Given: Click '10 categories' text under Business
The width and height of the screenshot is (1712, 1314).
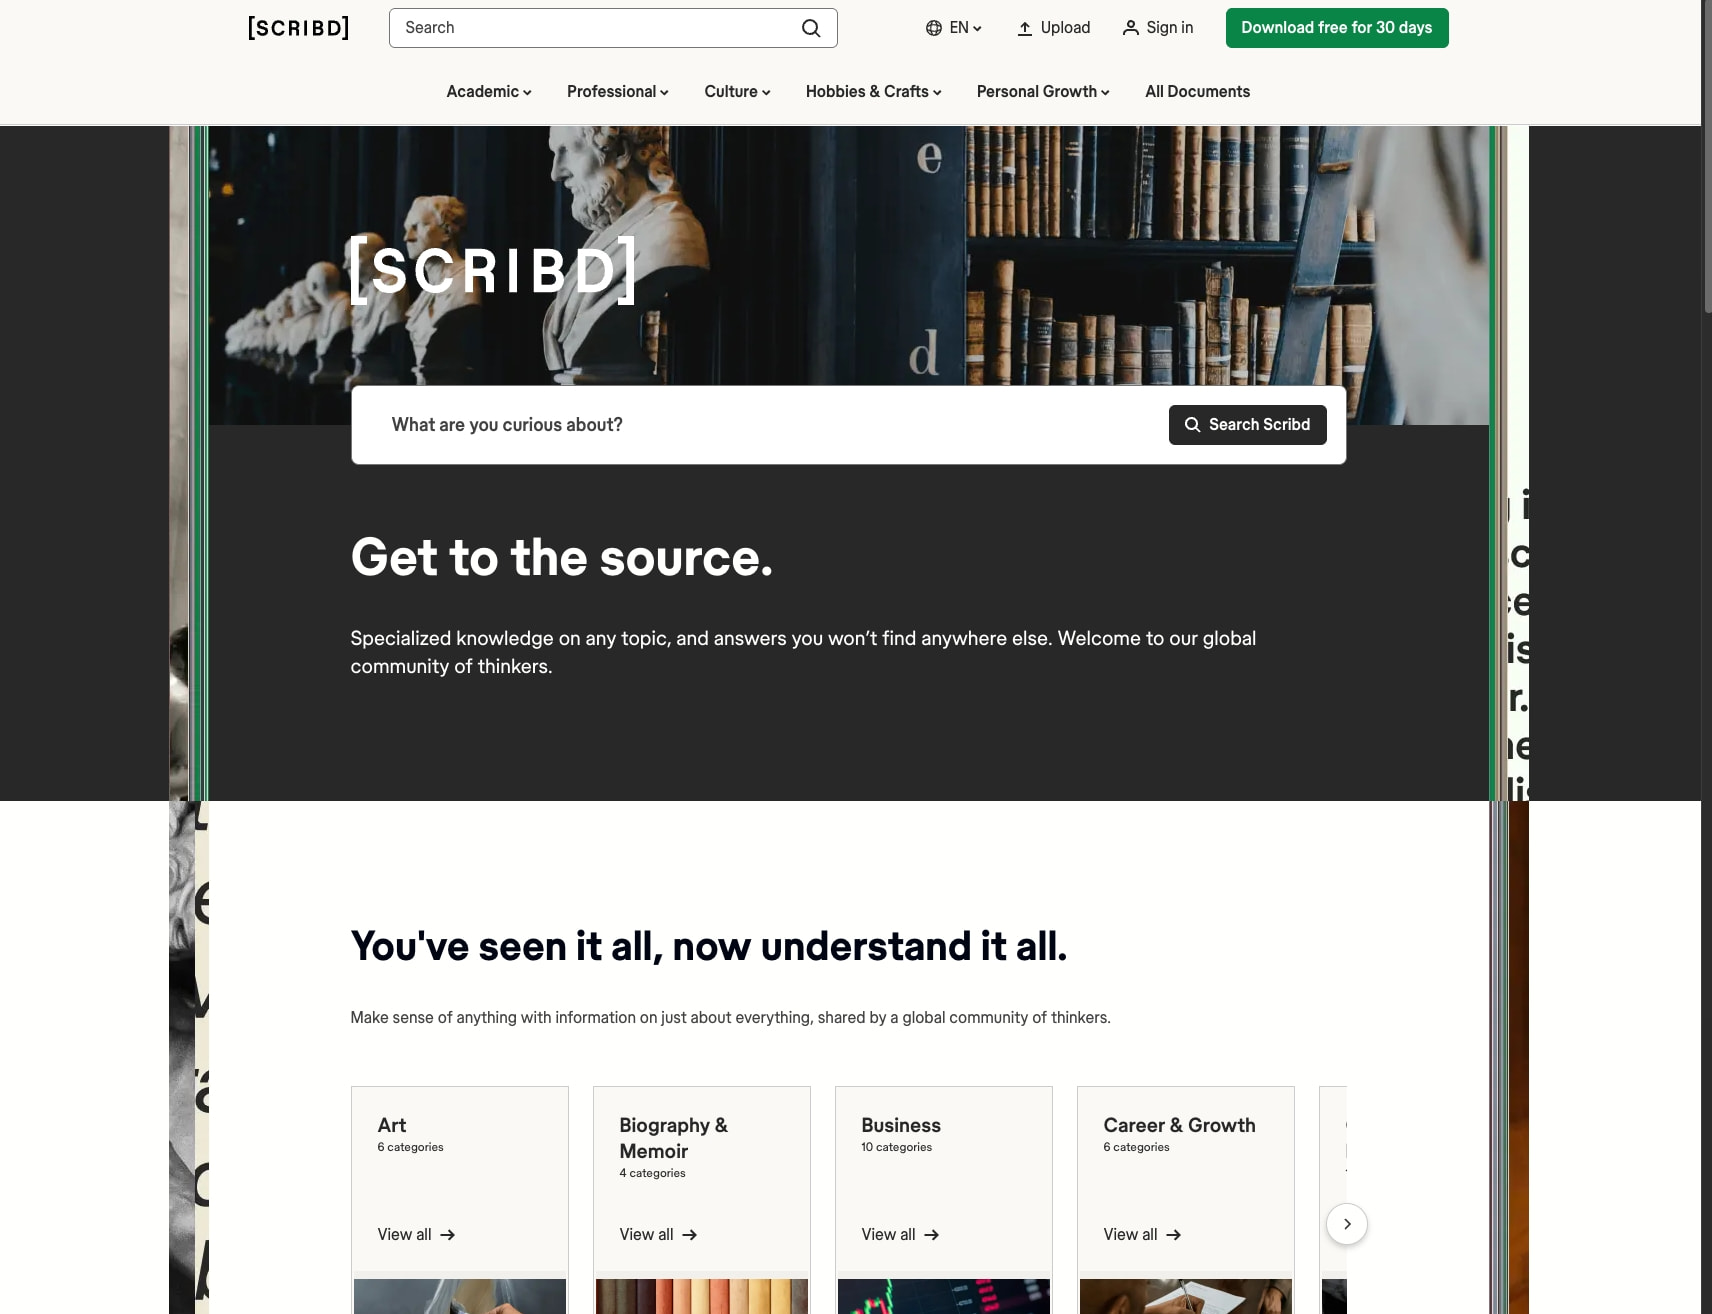Looking at the screenshot, I should [896, 1147].
